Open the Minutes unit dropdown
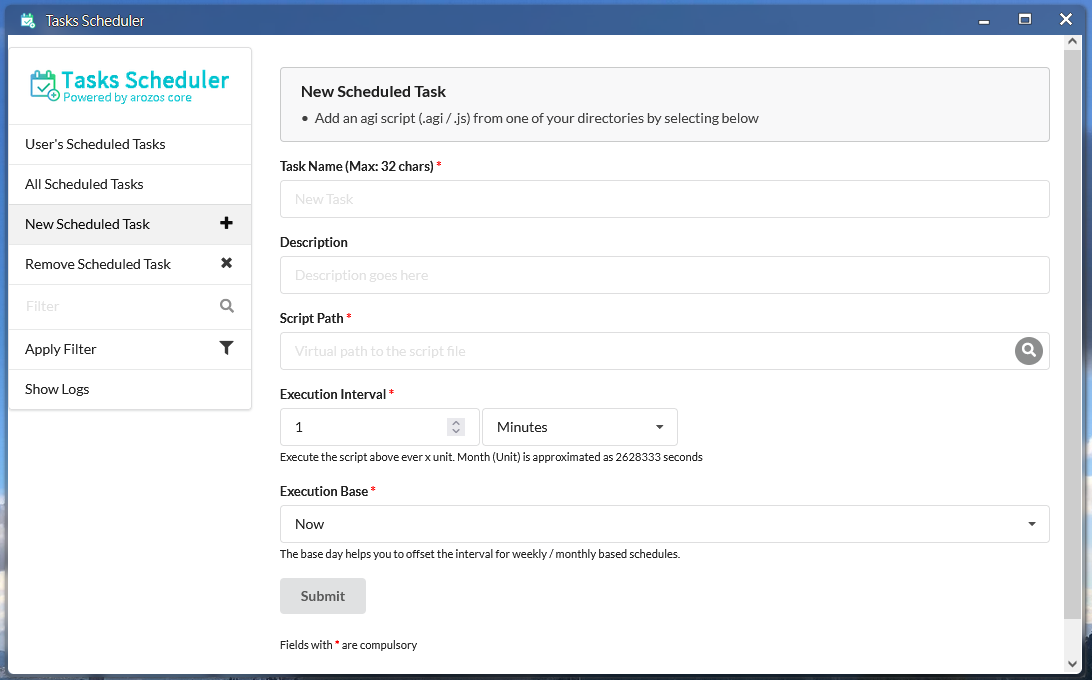This screenshot has width=1092, height=680. pos(579,427)
